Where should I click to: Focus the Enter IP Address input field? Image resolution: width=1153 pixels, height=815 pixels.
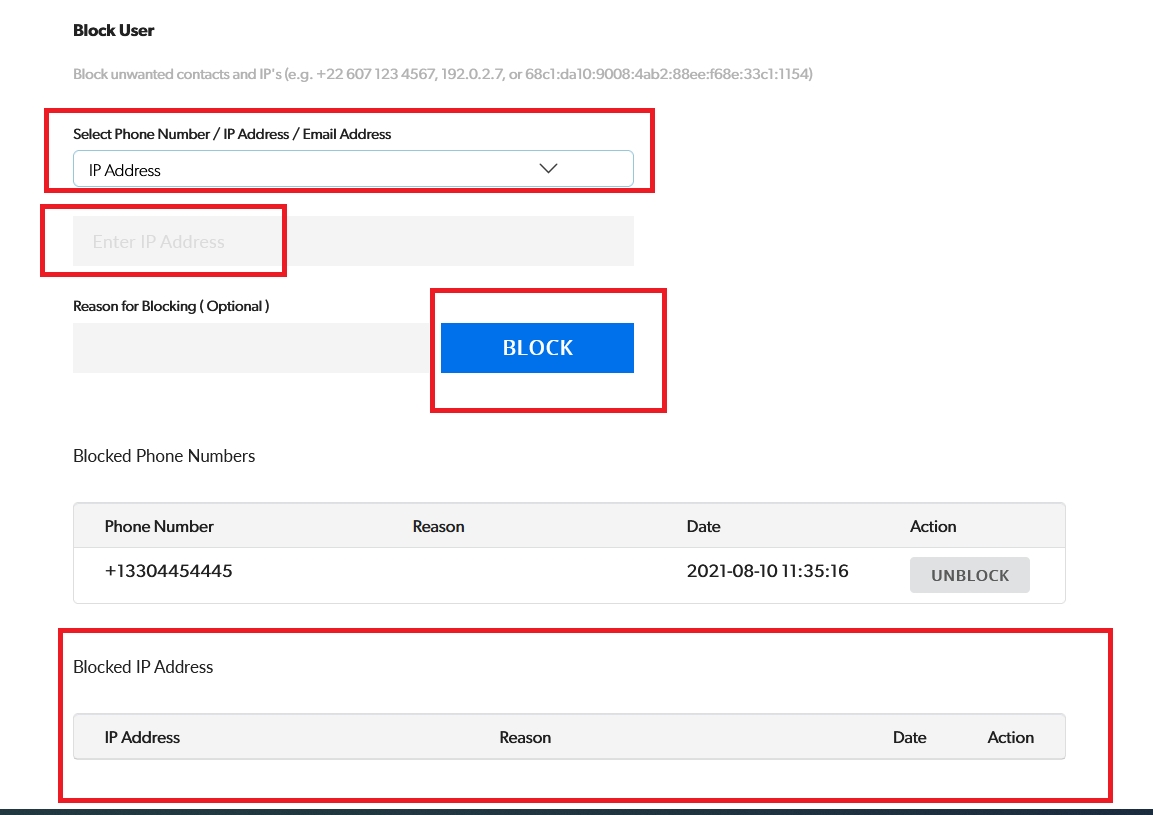click(352, 242)
